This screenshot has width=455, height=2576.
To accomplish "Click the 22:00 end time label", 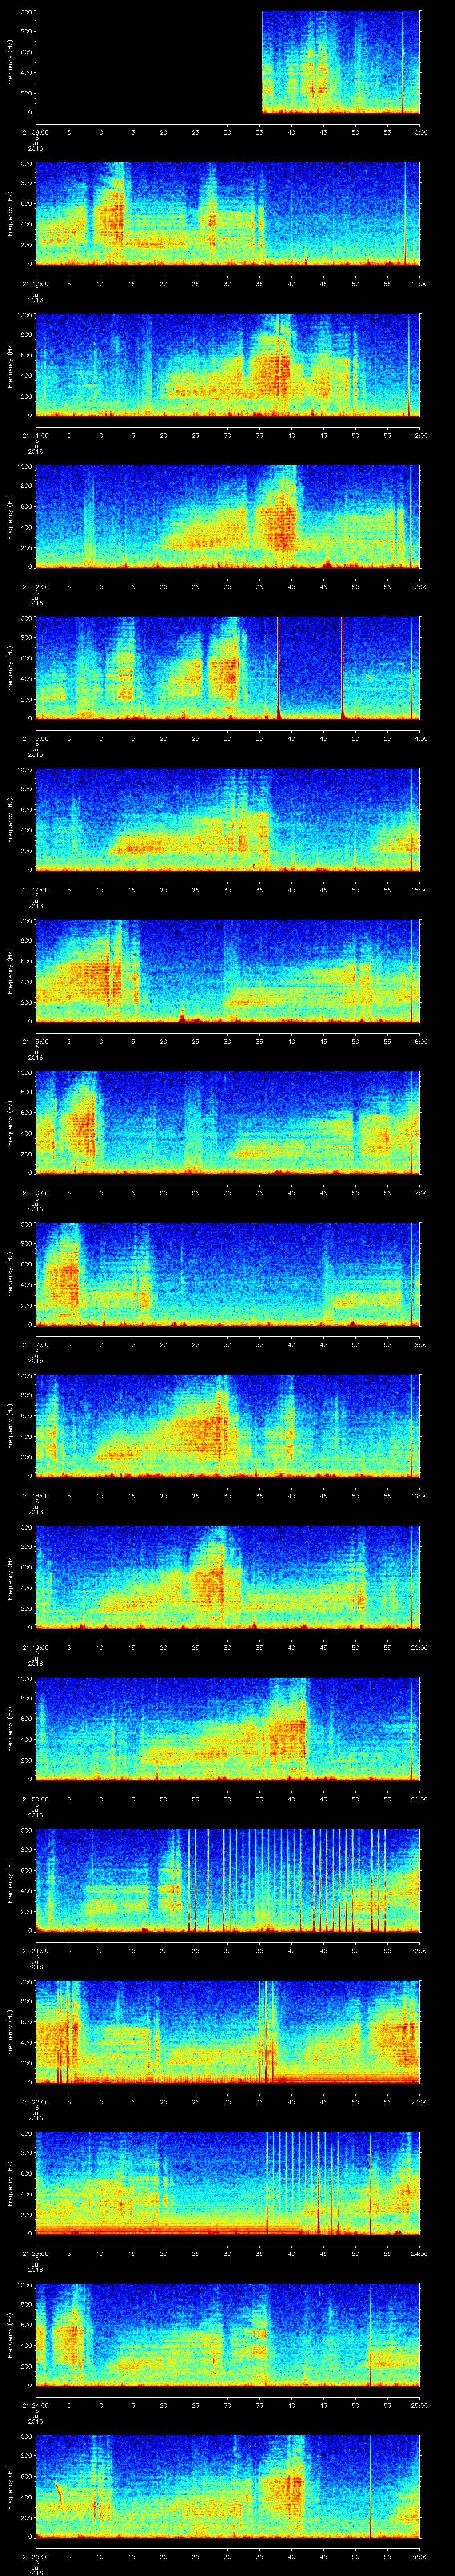I will coord(419,1950).
